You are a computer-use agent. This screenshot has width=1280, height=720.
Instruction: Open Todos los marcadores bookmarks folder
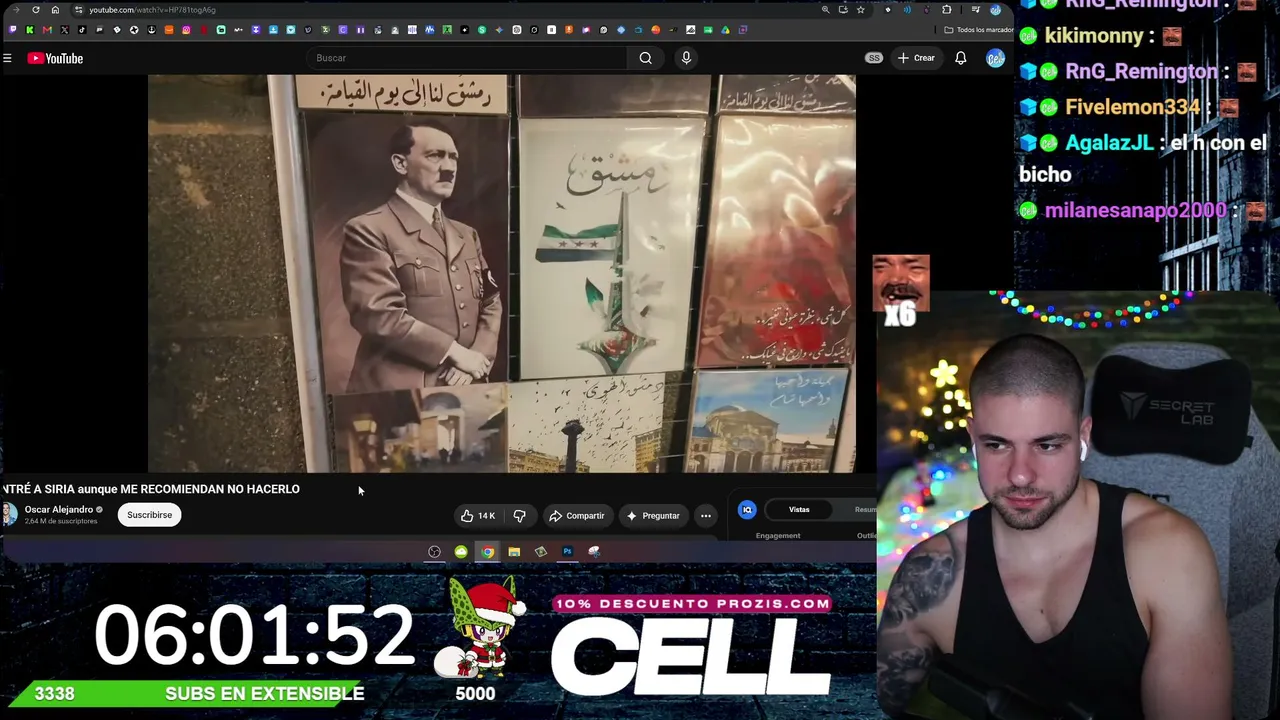pos(977,30)
